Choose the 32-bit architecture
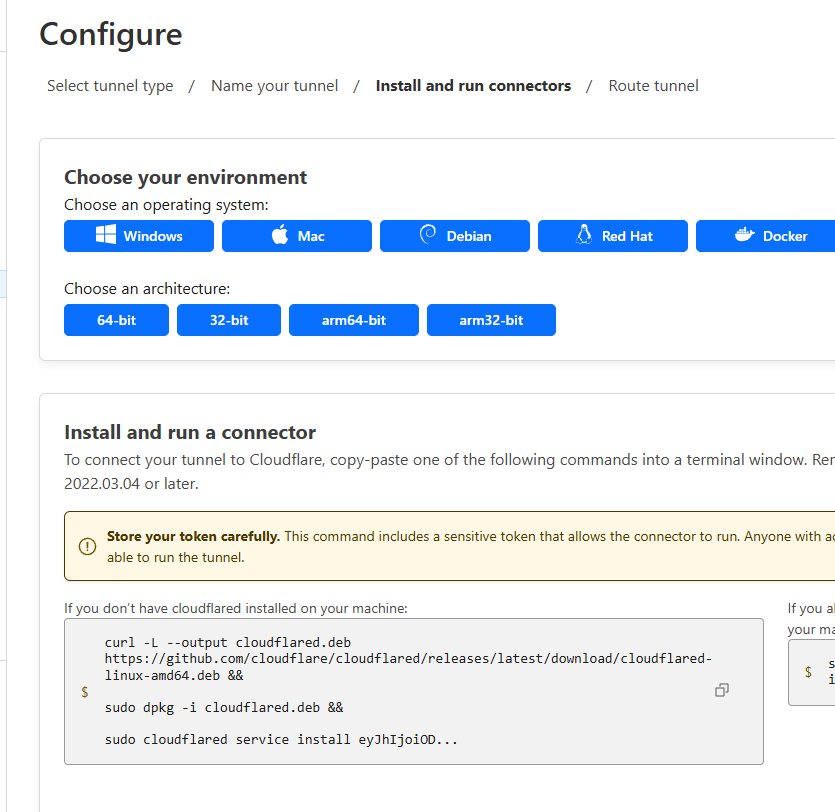This screenshot has width=835, height=812. (x=229, y=320)
